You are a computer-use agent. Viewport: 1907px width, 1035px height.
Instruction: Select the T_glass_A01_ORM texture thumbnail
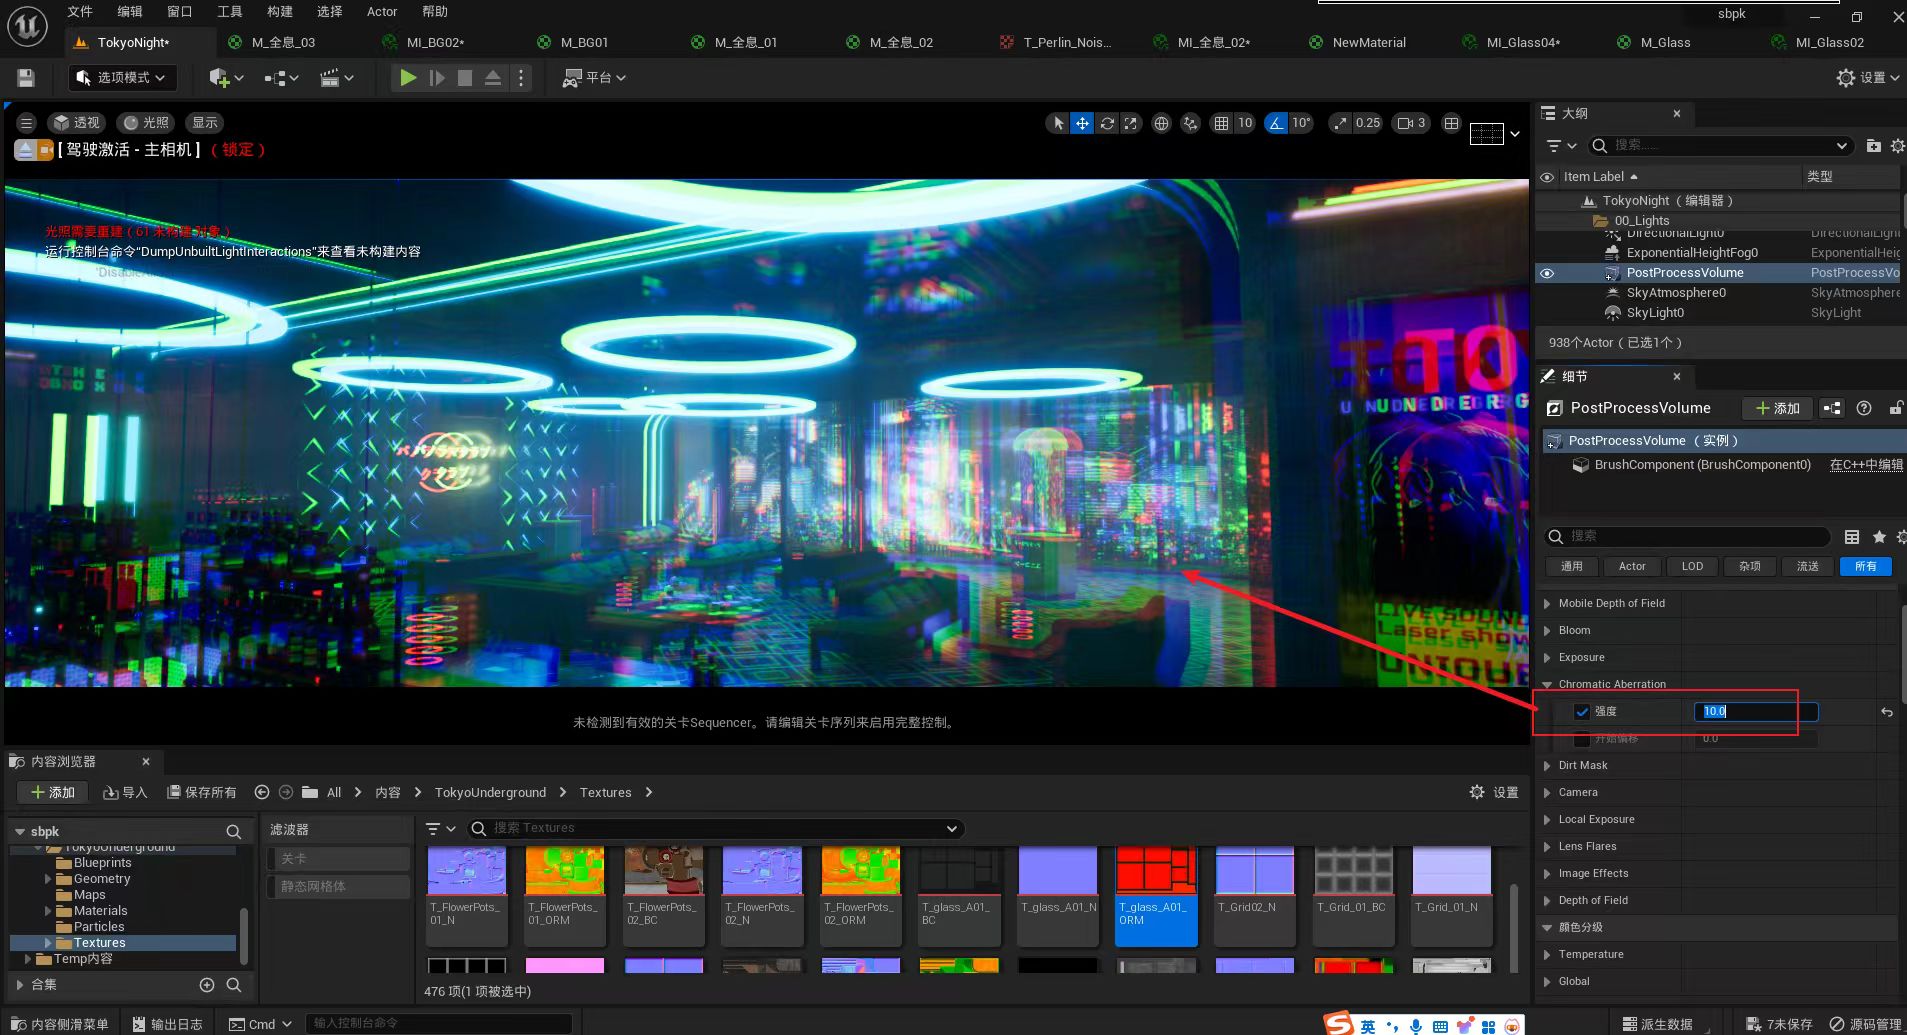[1156, 895]
